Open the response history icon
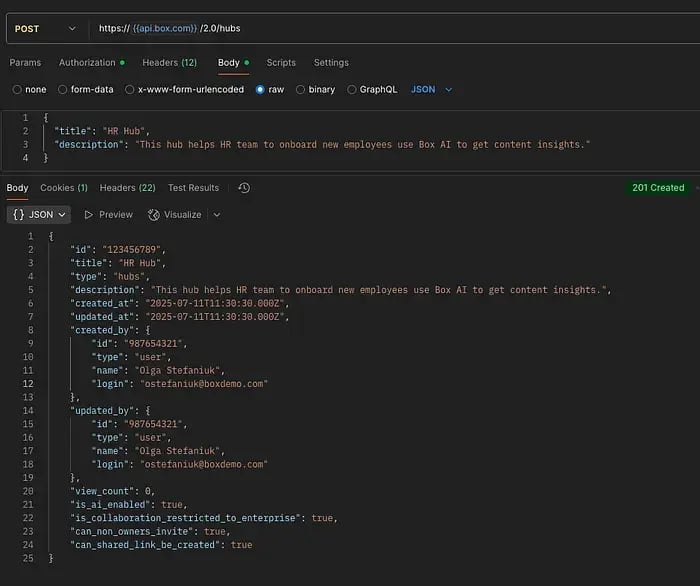This screenshot has width=700, height=586. point(244,188)
